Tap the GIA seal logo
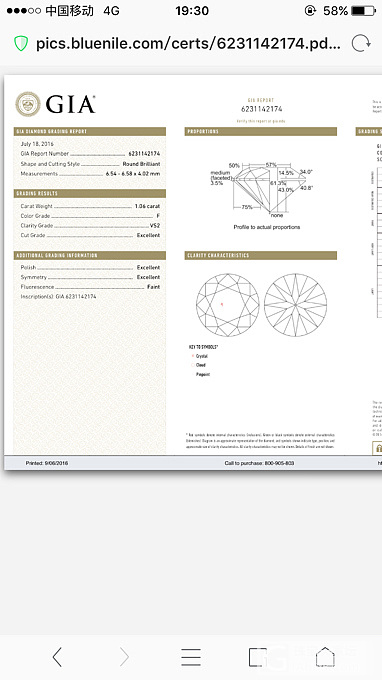The image size is (382, 680). coord(28,104)
